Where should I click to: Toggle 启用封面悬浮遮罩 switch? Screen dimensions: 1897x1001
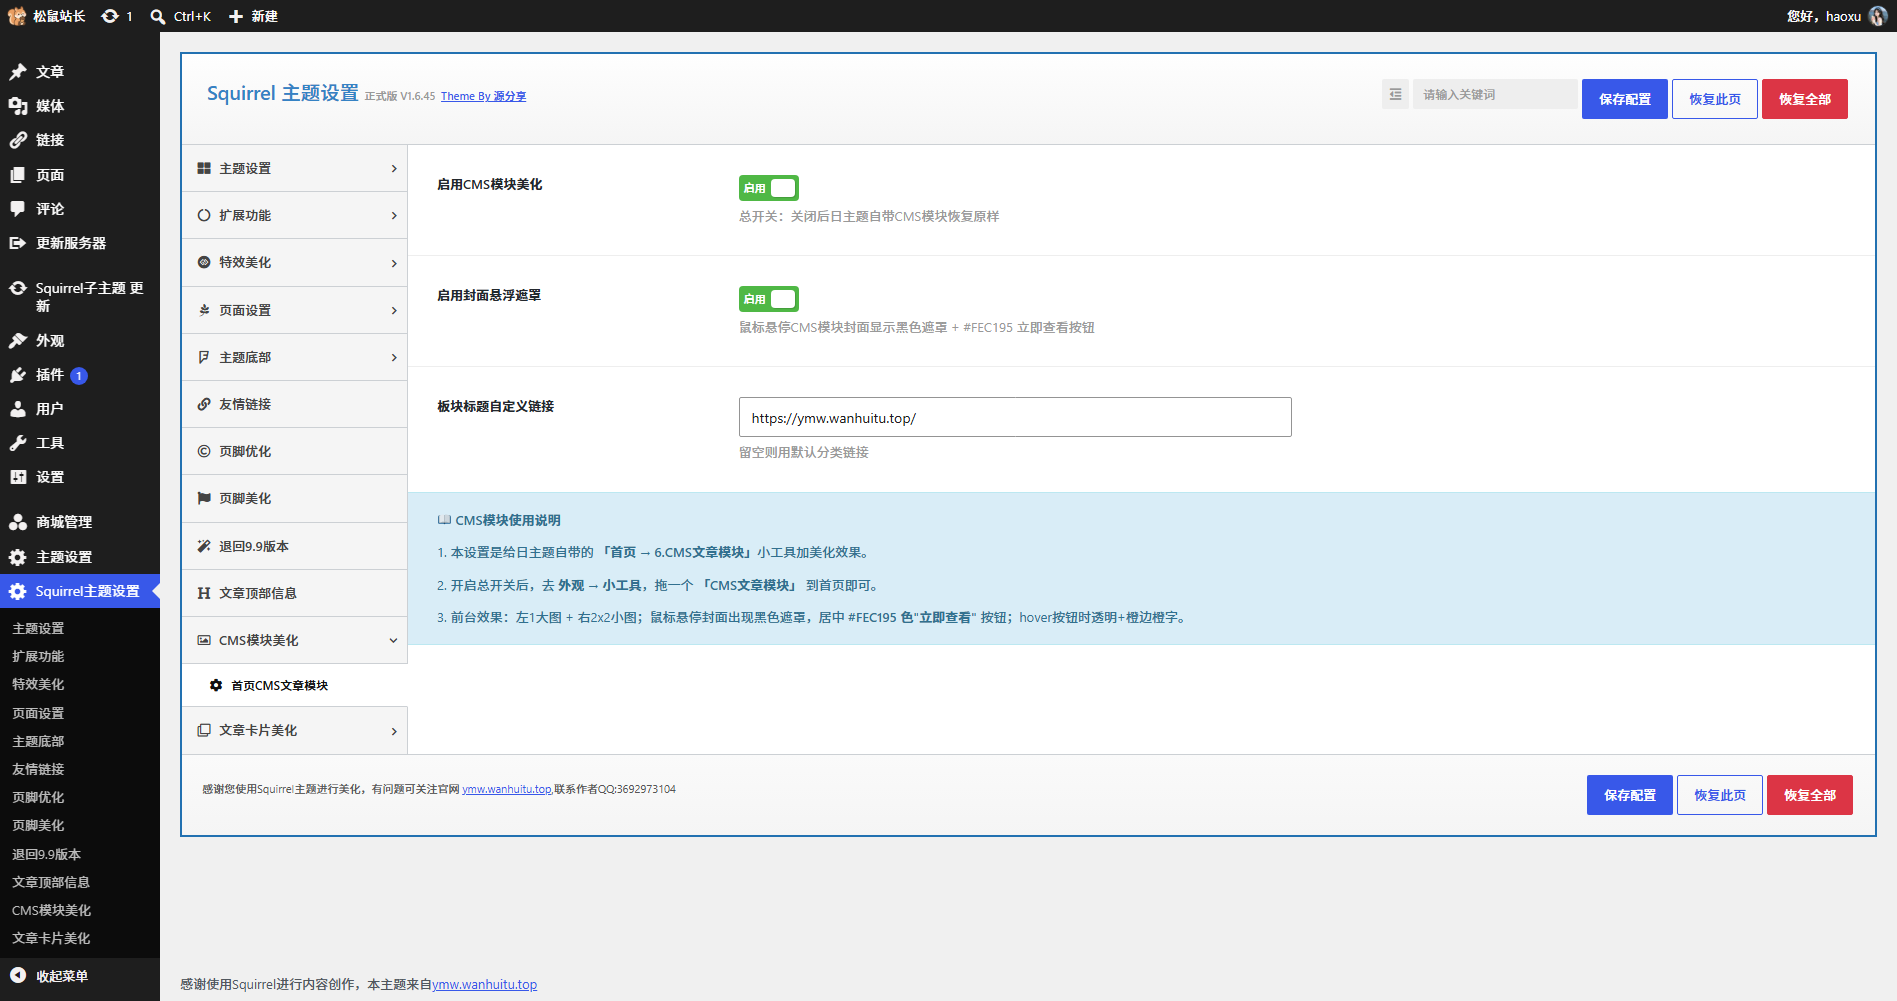(x=769, y=299)
